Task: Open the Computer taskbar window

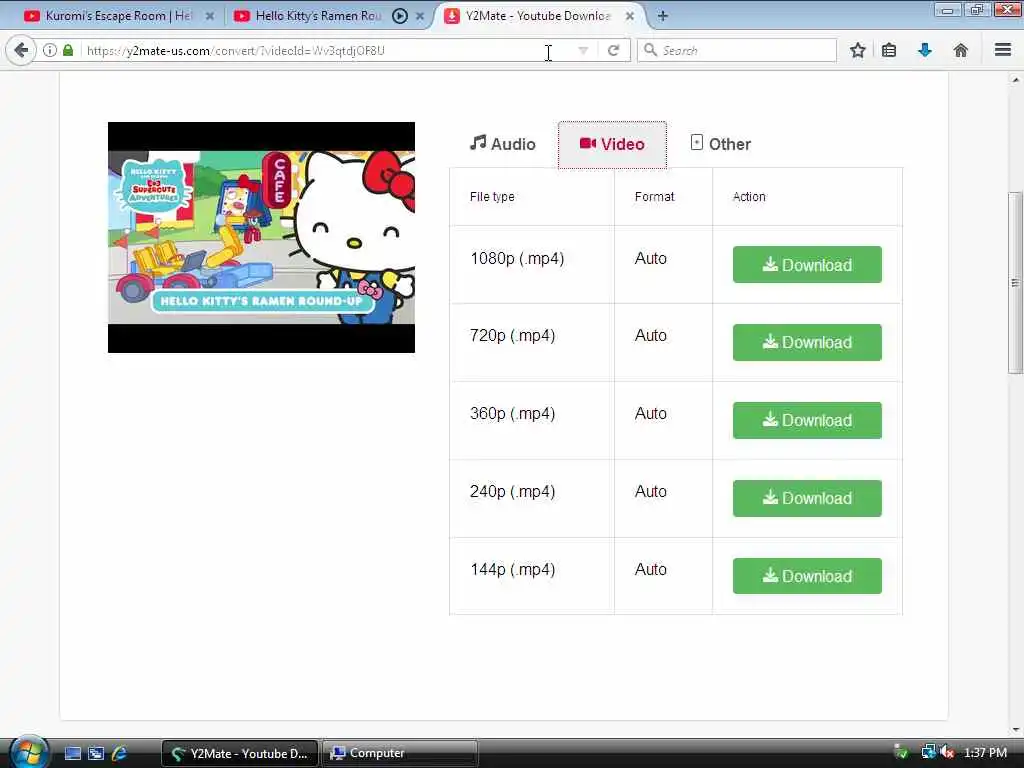Action: coord(400,753)
